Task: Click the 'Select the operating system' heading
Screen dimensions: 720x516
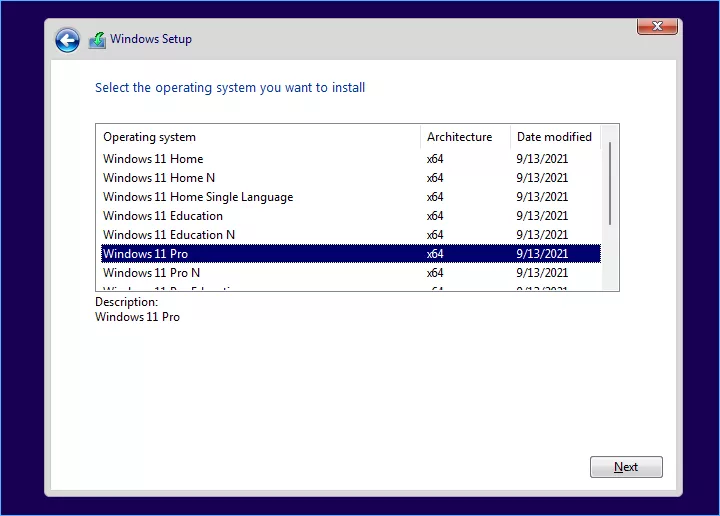Action: coord(230,88)
